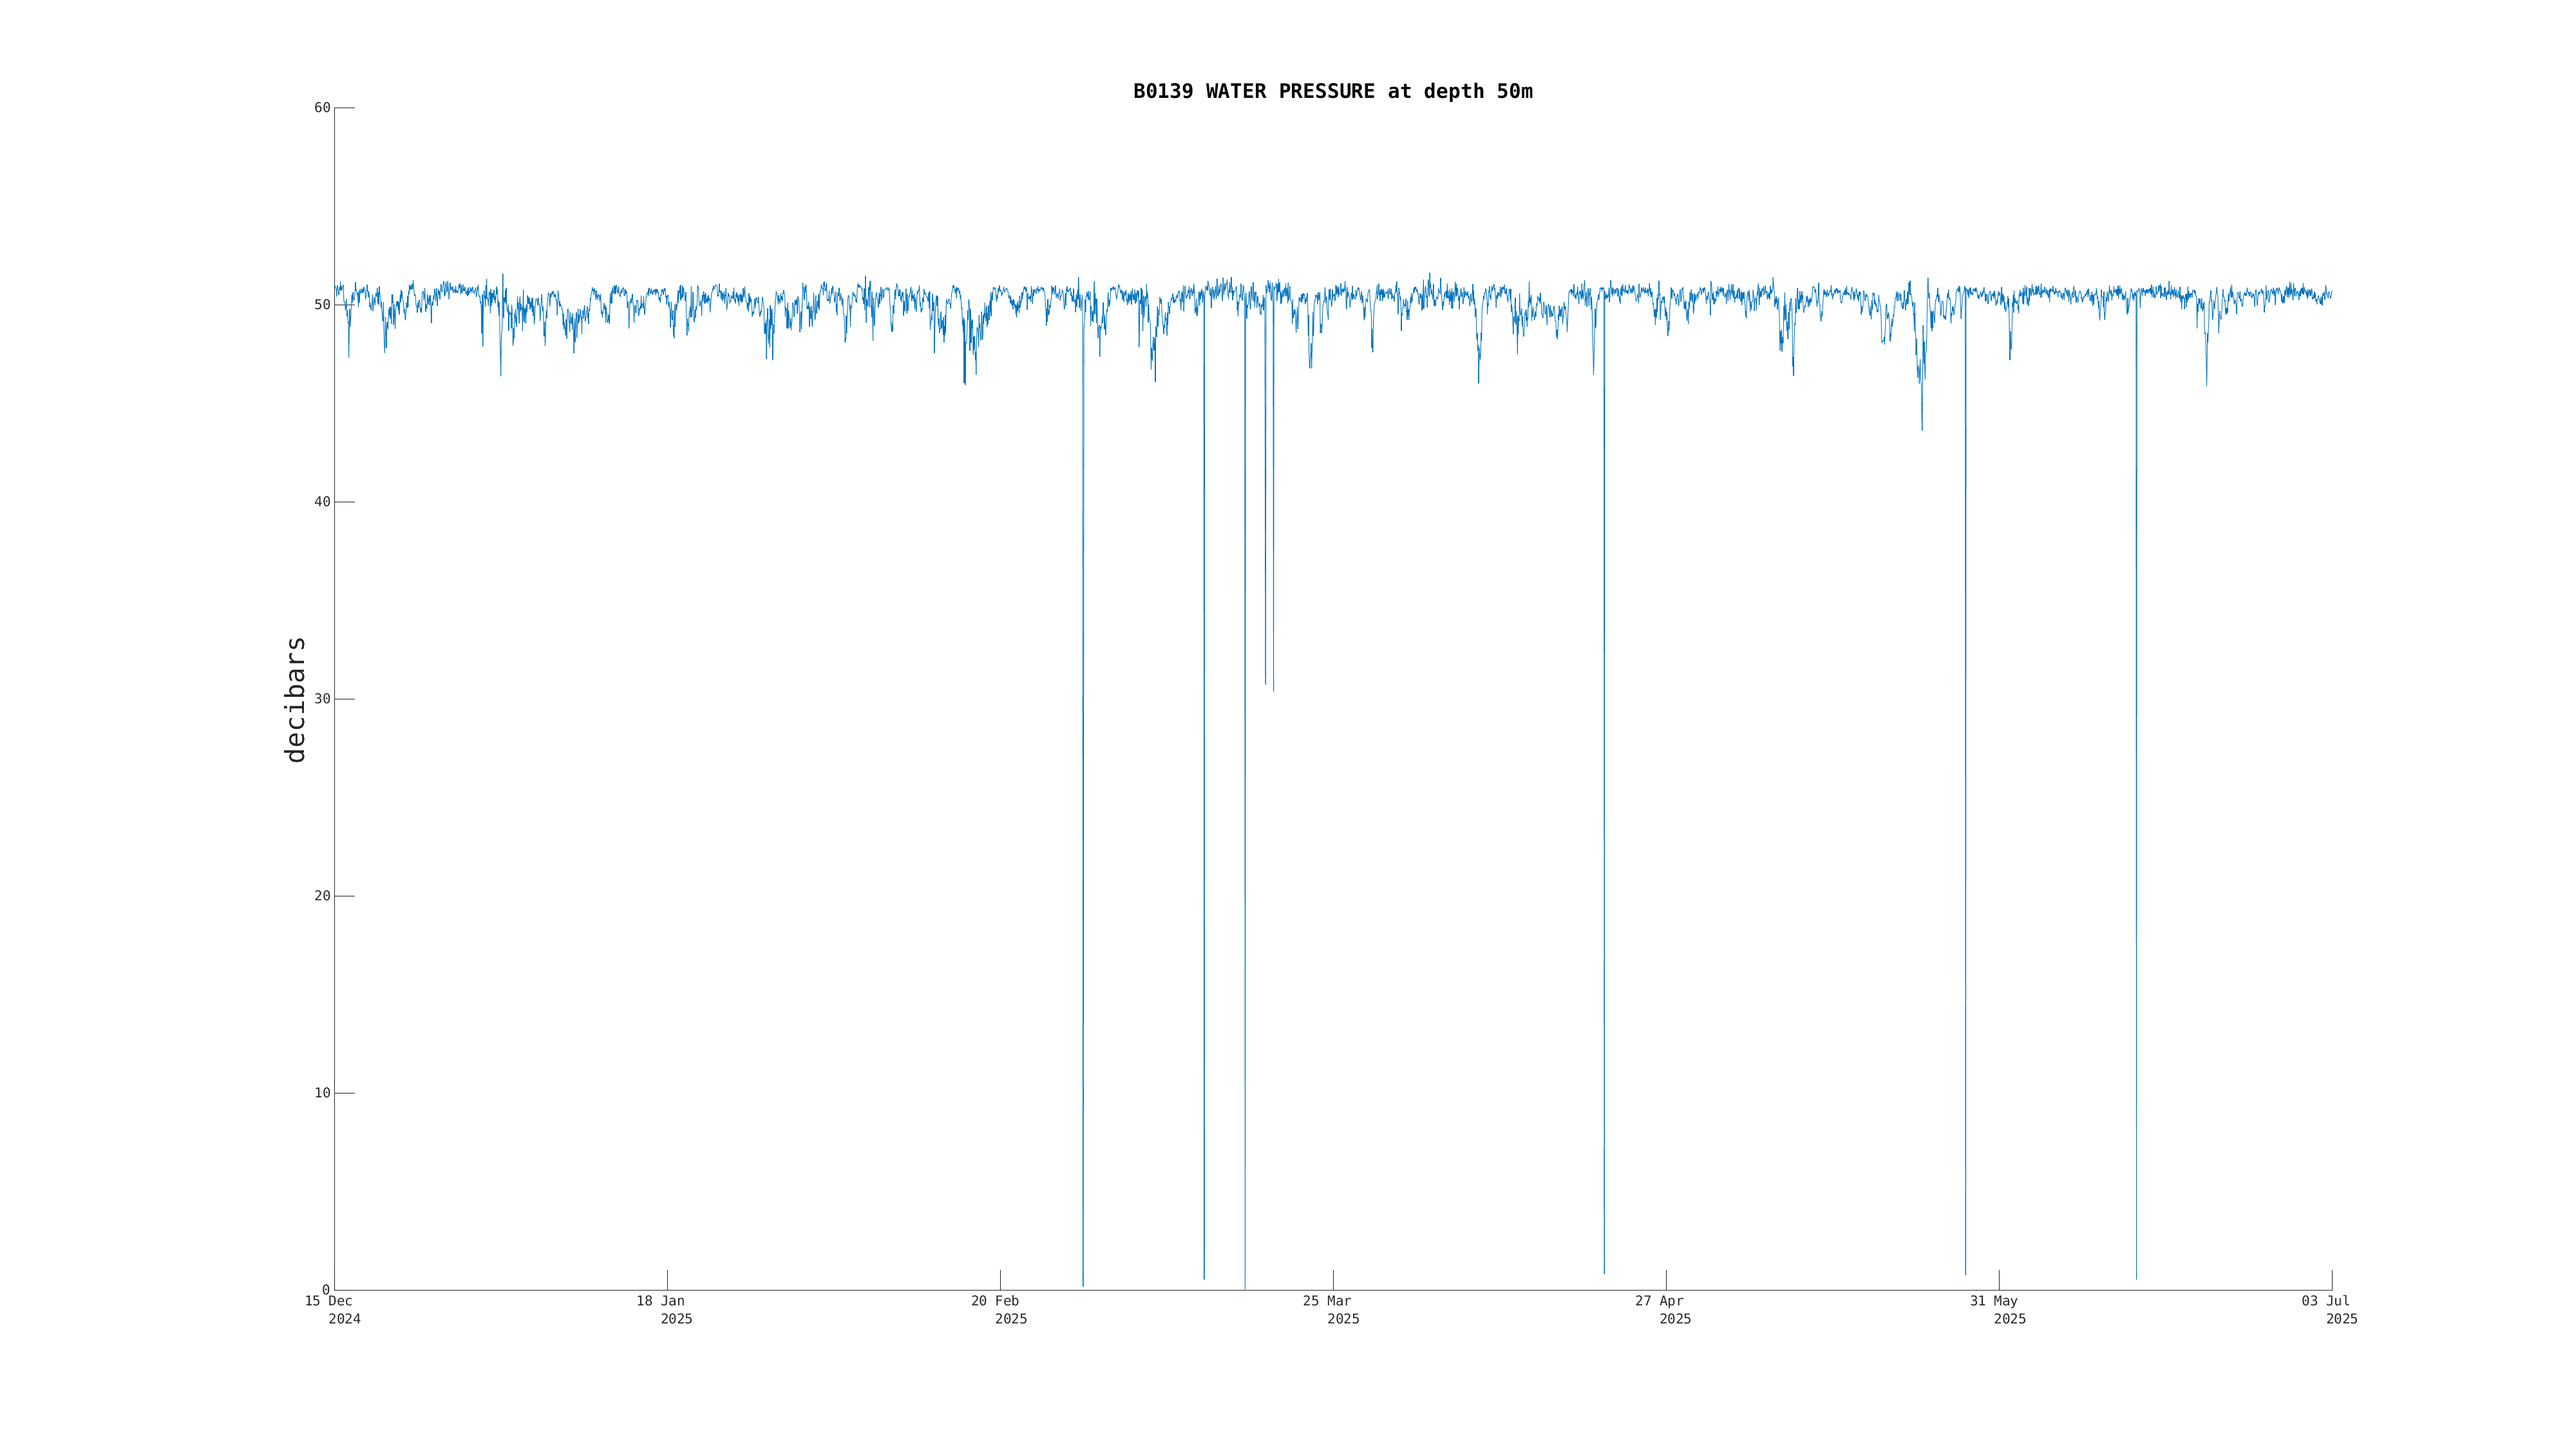
Task: Click the x-axis date label '31 May 2025'
Action: [1998, 1310]
